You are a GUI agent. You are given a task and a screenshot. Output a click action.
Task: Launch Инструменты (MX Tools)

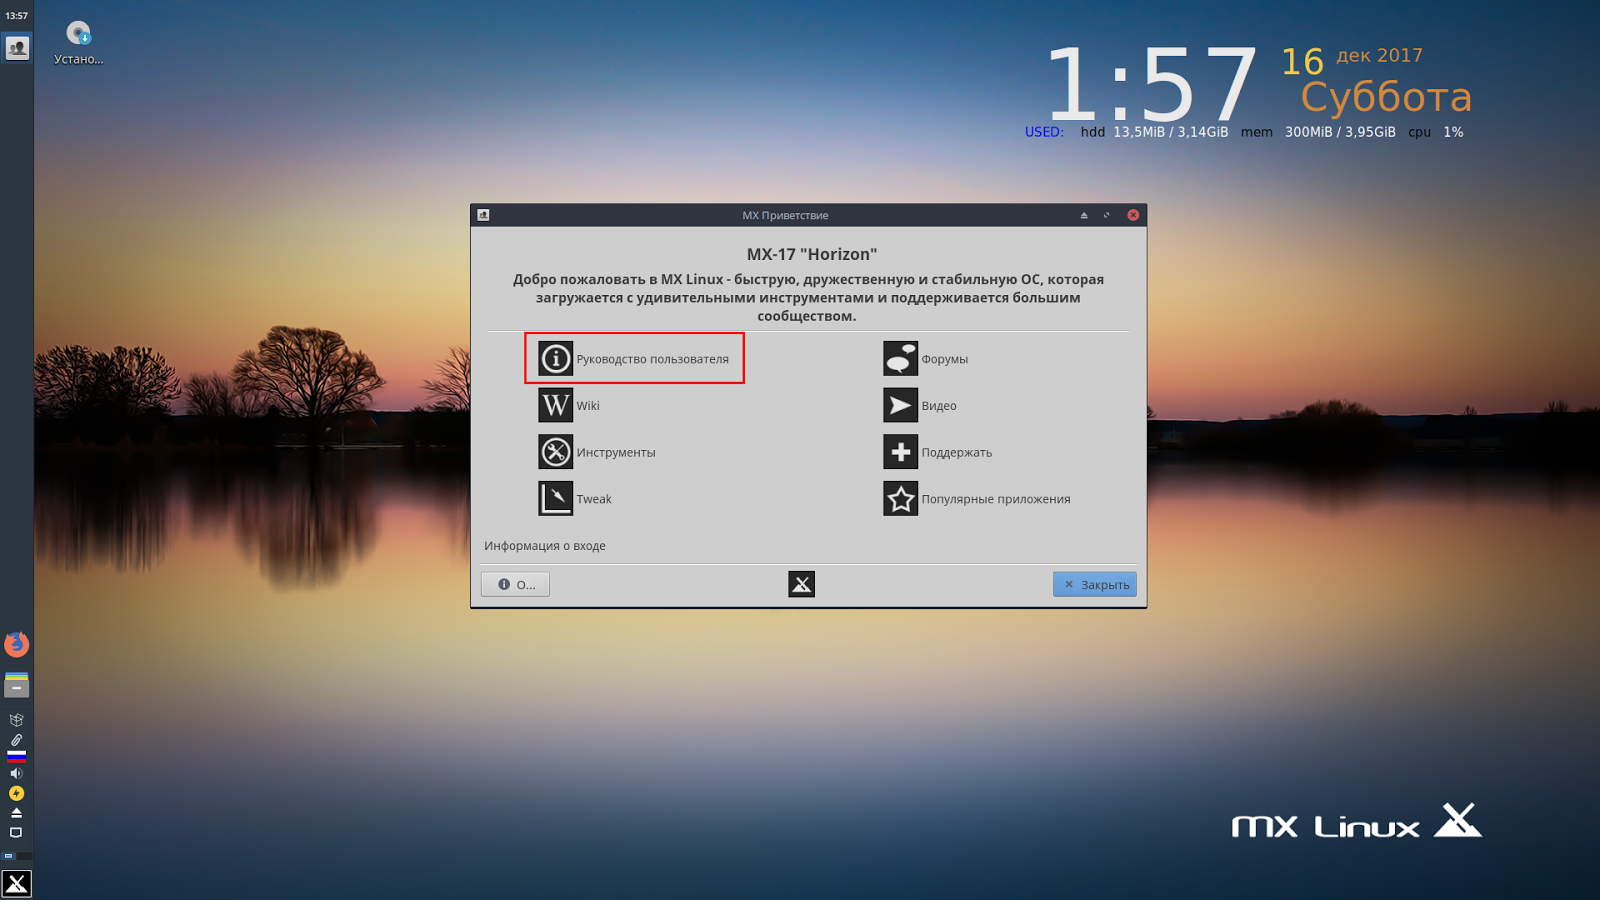click(598, 452)
